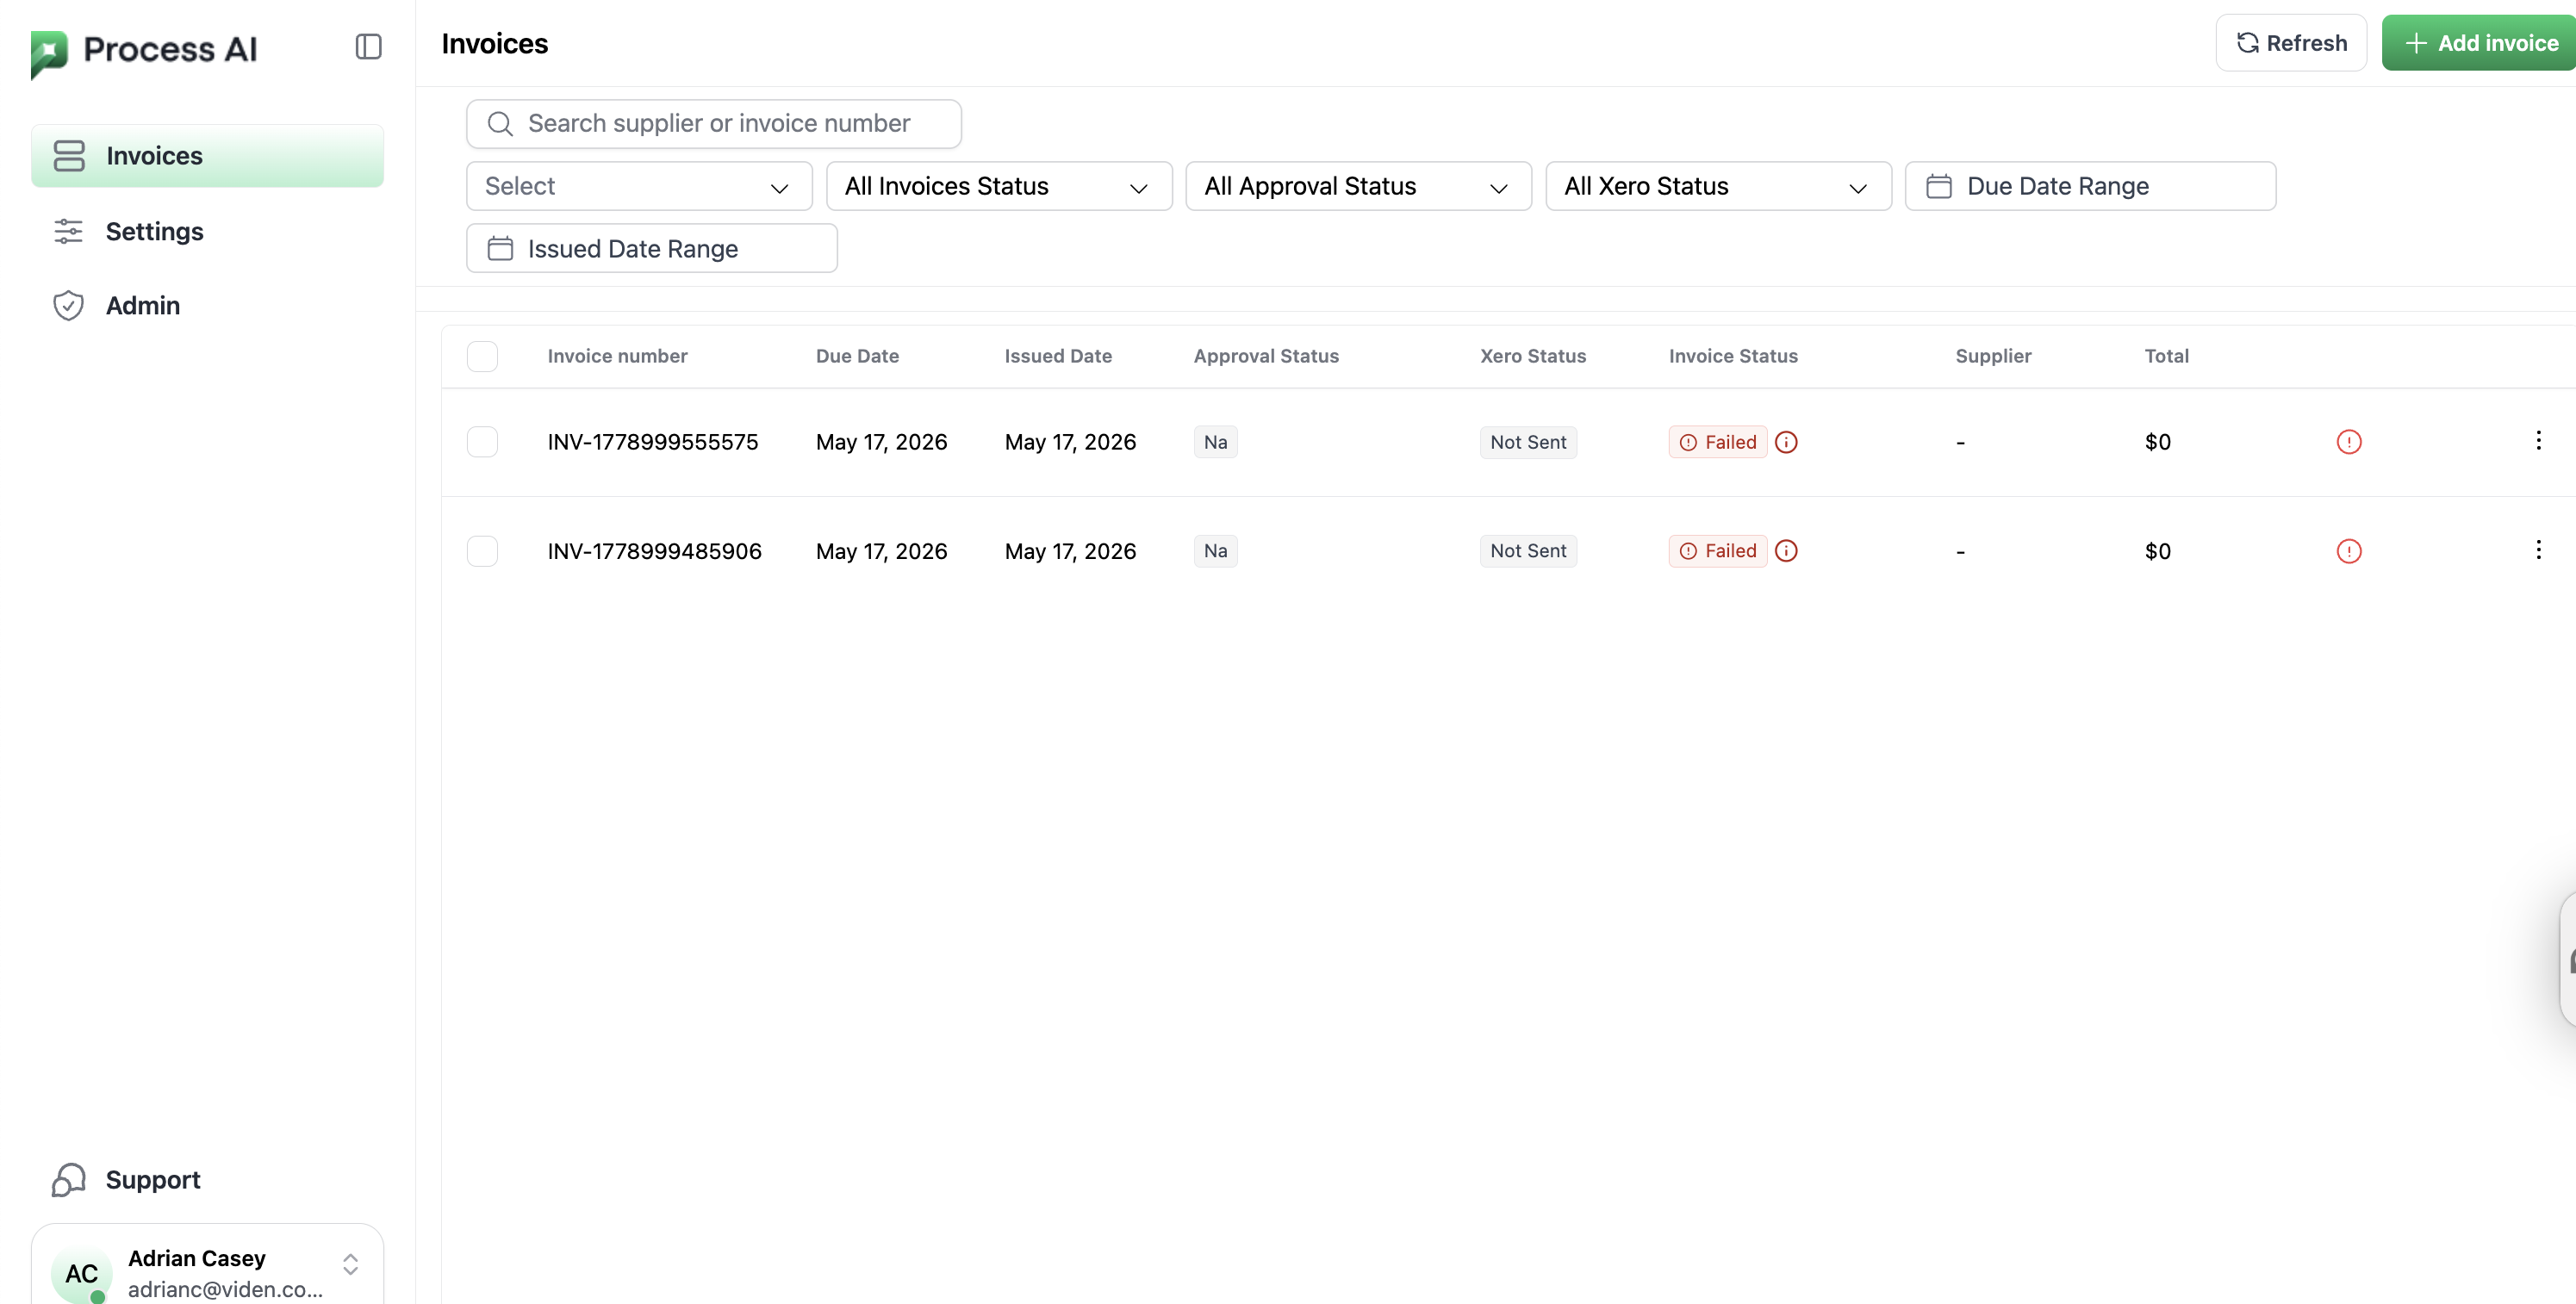Click the Xero Status column header
Image resolution: width=2576 pixels, height=1304 pixels.
point(1533,356)
